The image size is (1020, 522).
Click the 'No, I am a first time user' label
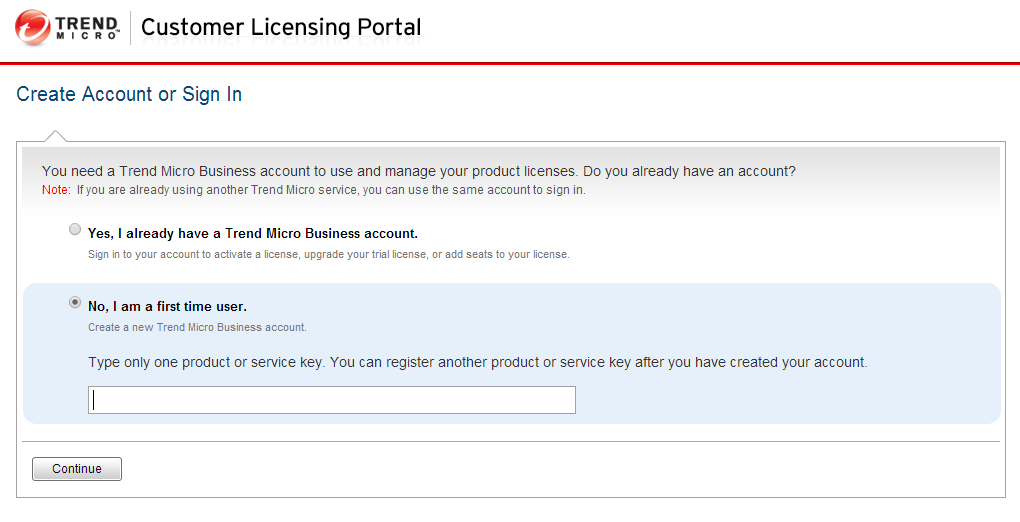[167, 306]
